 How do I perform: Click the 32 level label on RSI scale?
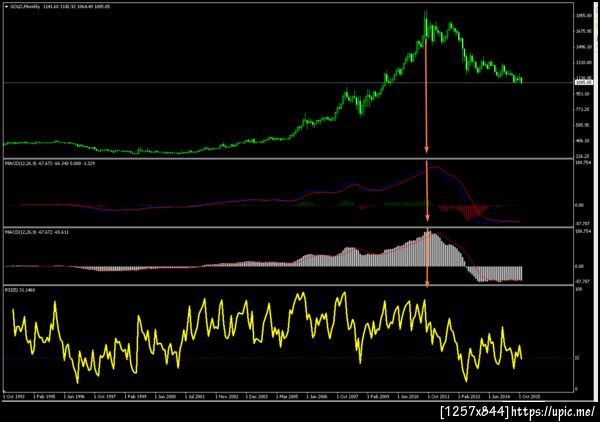pyautogui.click(x=577, y=358)
